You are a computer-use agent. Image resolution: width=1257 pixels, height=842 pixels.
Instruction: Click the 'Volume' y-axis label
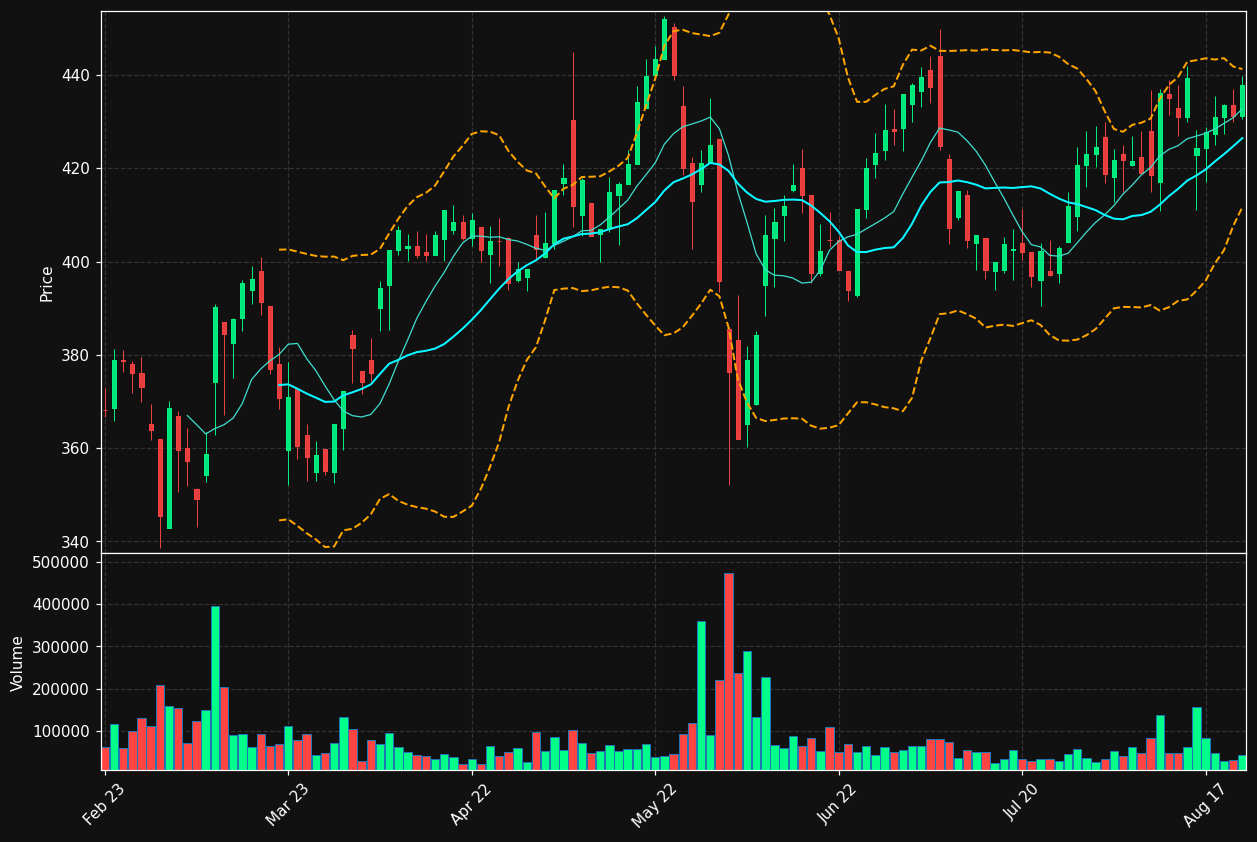click(x=18, y=663)
